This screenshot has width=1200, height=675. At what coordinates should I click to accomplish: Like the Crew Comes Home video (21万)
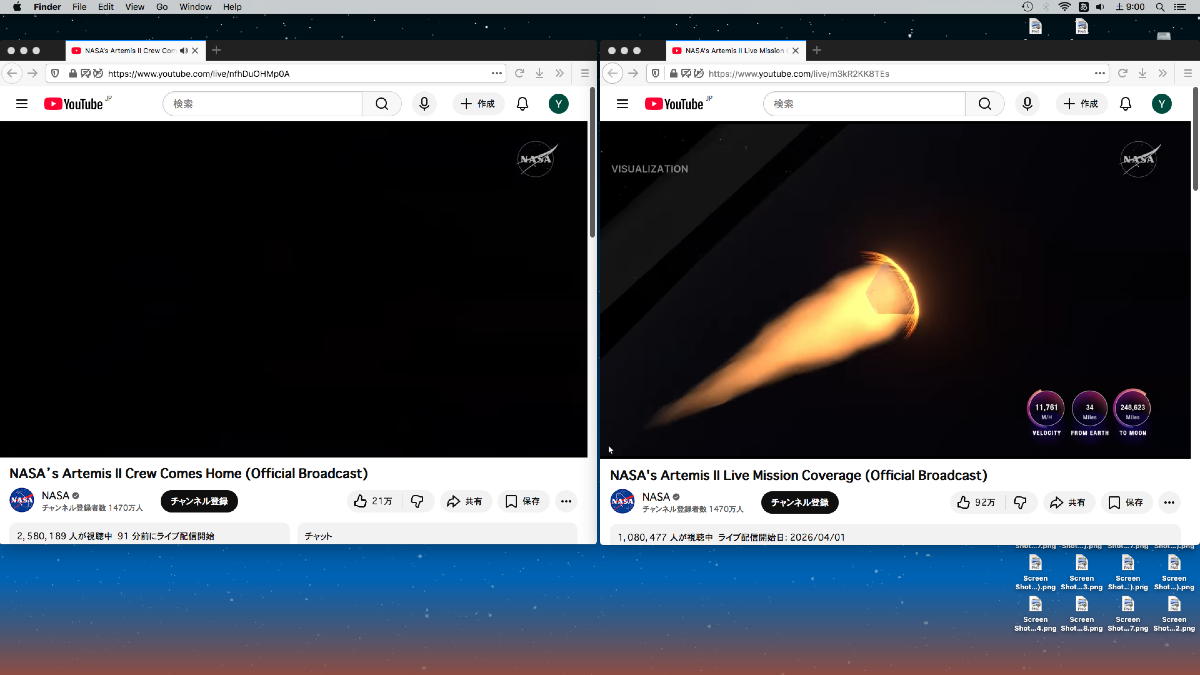pos(374,501)
